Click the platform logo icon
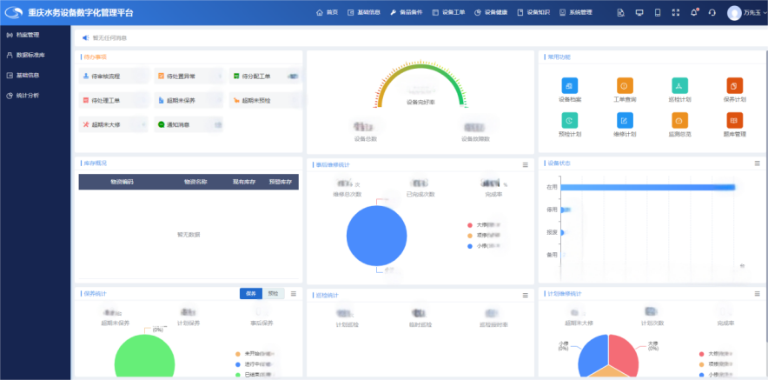Image resolution: width=768 pixels, height=380 pixels. (14, 13)
